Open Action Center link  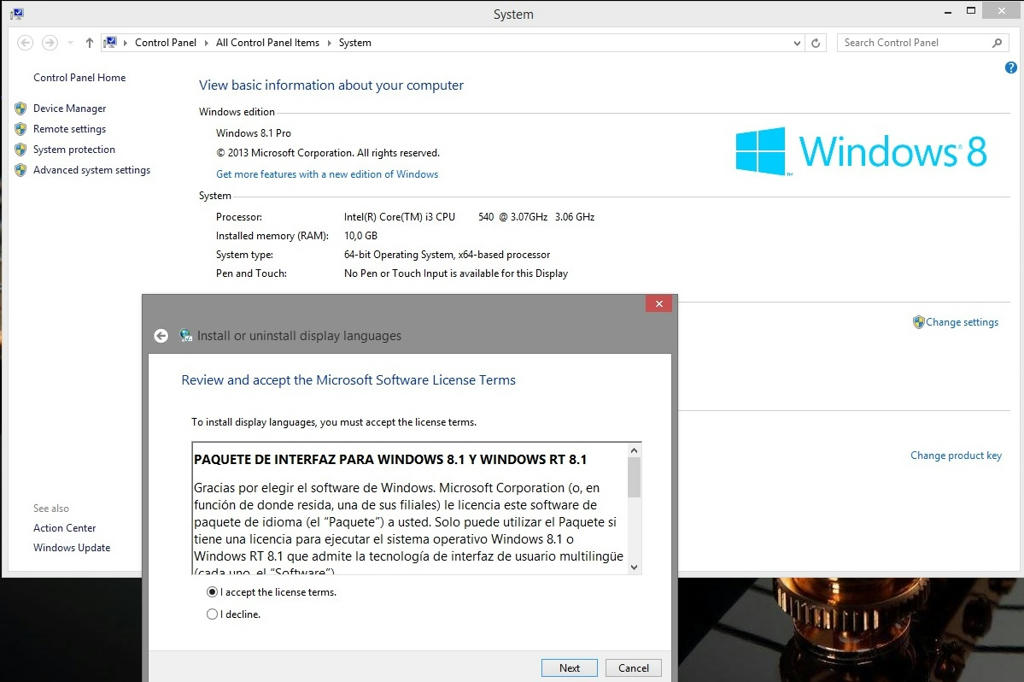point(65,528)
